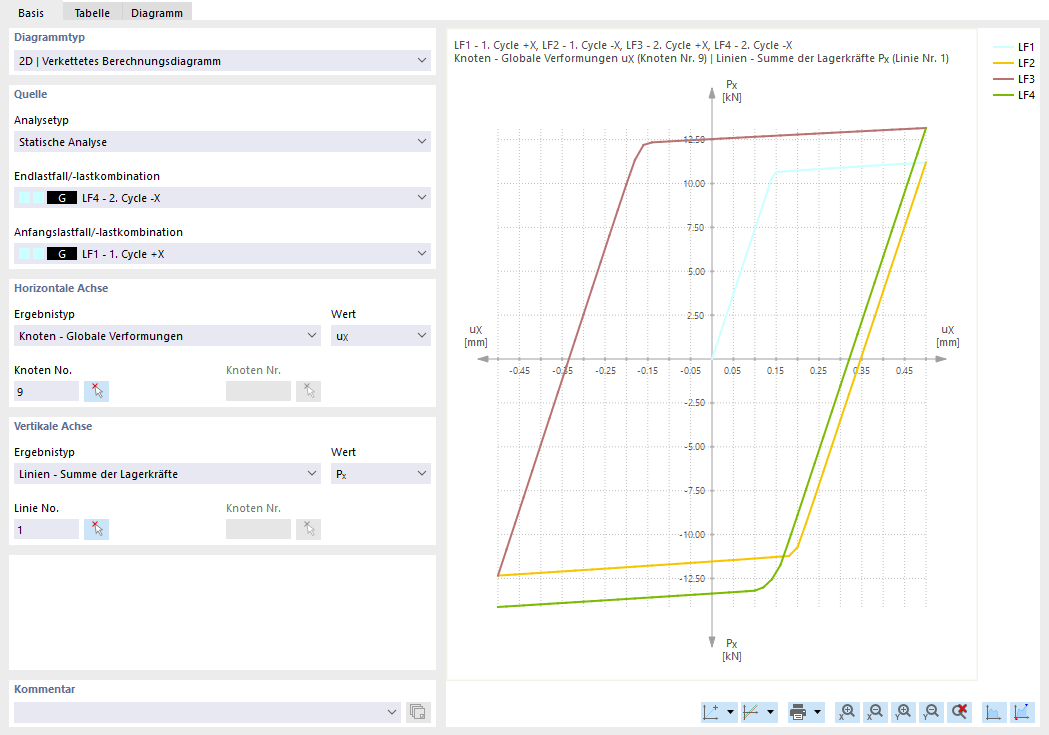Click LF4 legend color line
Viewport: 1049px width, 735px height.
tap(1003, 95)
